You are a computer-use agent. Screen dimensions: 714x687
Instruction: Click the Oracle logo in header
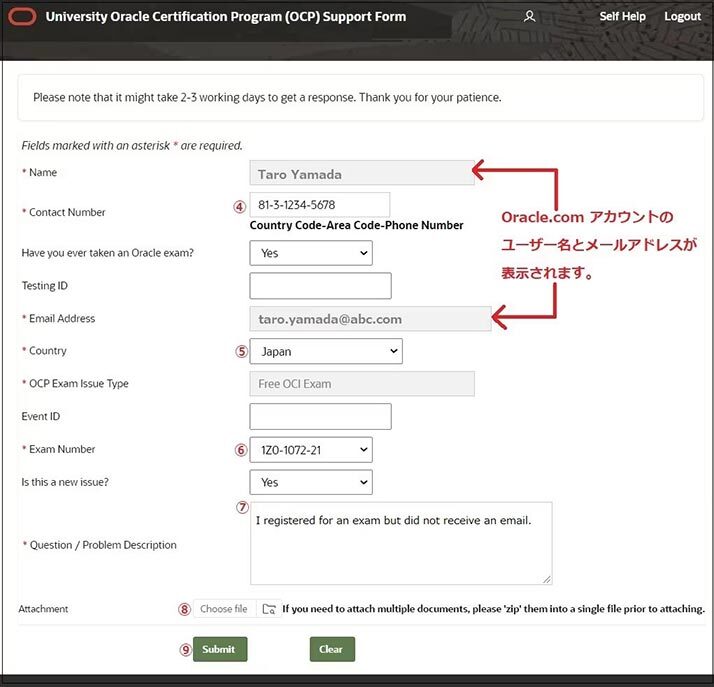tap(22, 17)
